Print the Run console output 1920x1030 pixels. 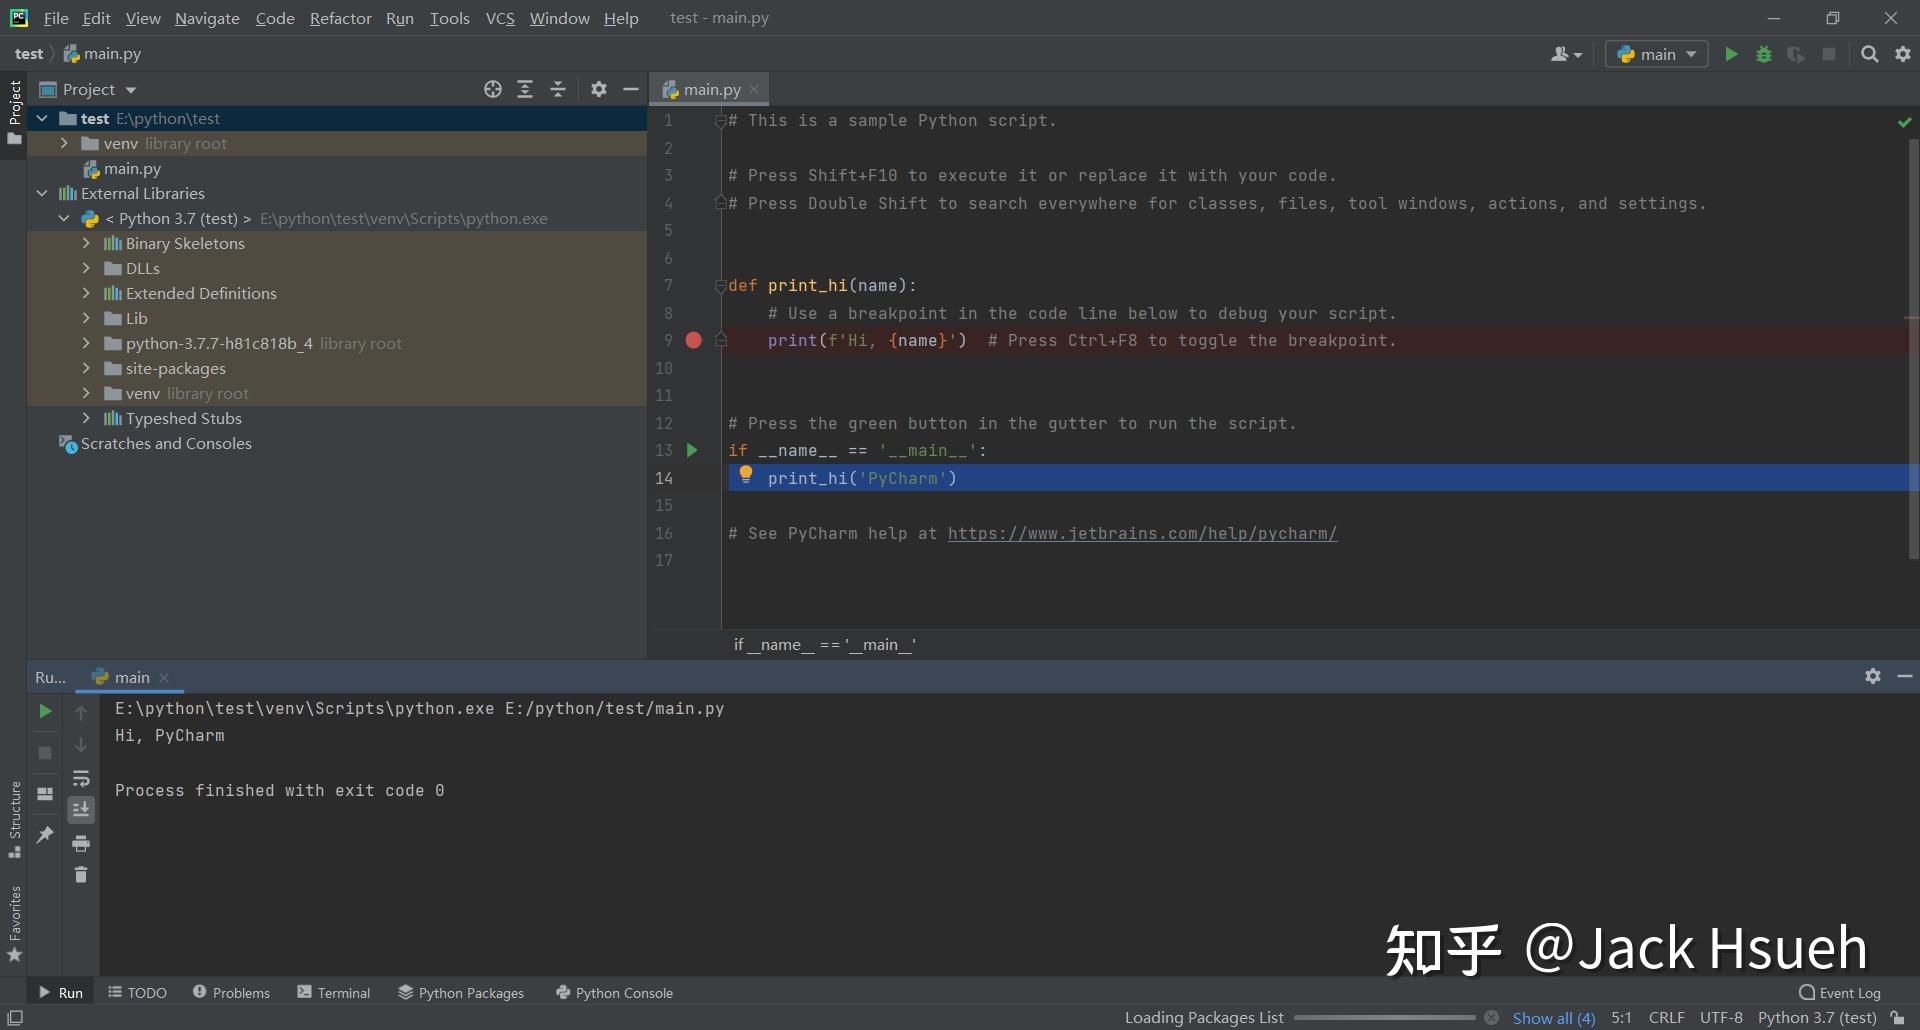pyautogui.click(x=81, y=843)
